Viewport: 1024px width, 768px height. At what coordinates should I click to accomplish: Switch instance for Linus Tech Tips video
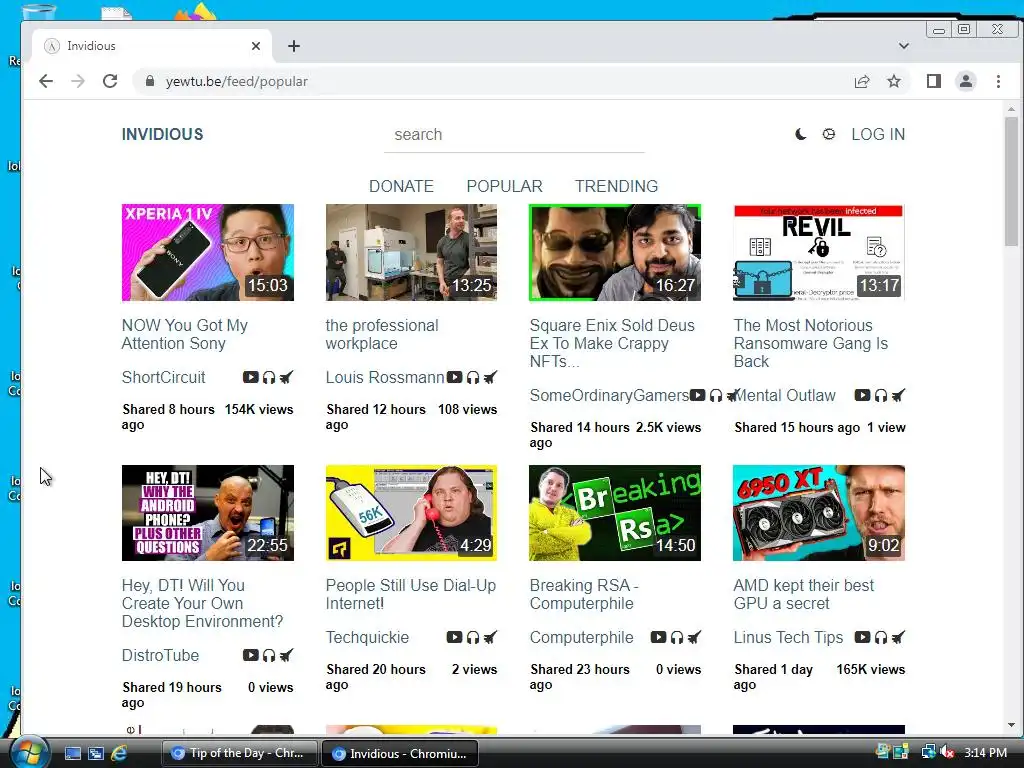[x=899, y=637]
